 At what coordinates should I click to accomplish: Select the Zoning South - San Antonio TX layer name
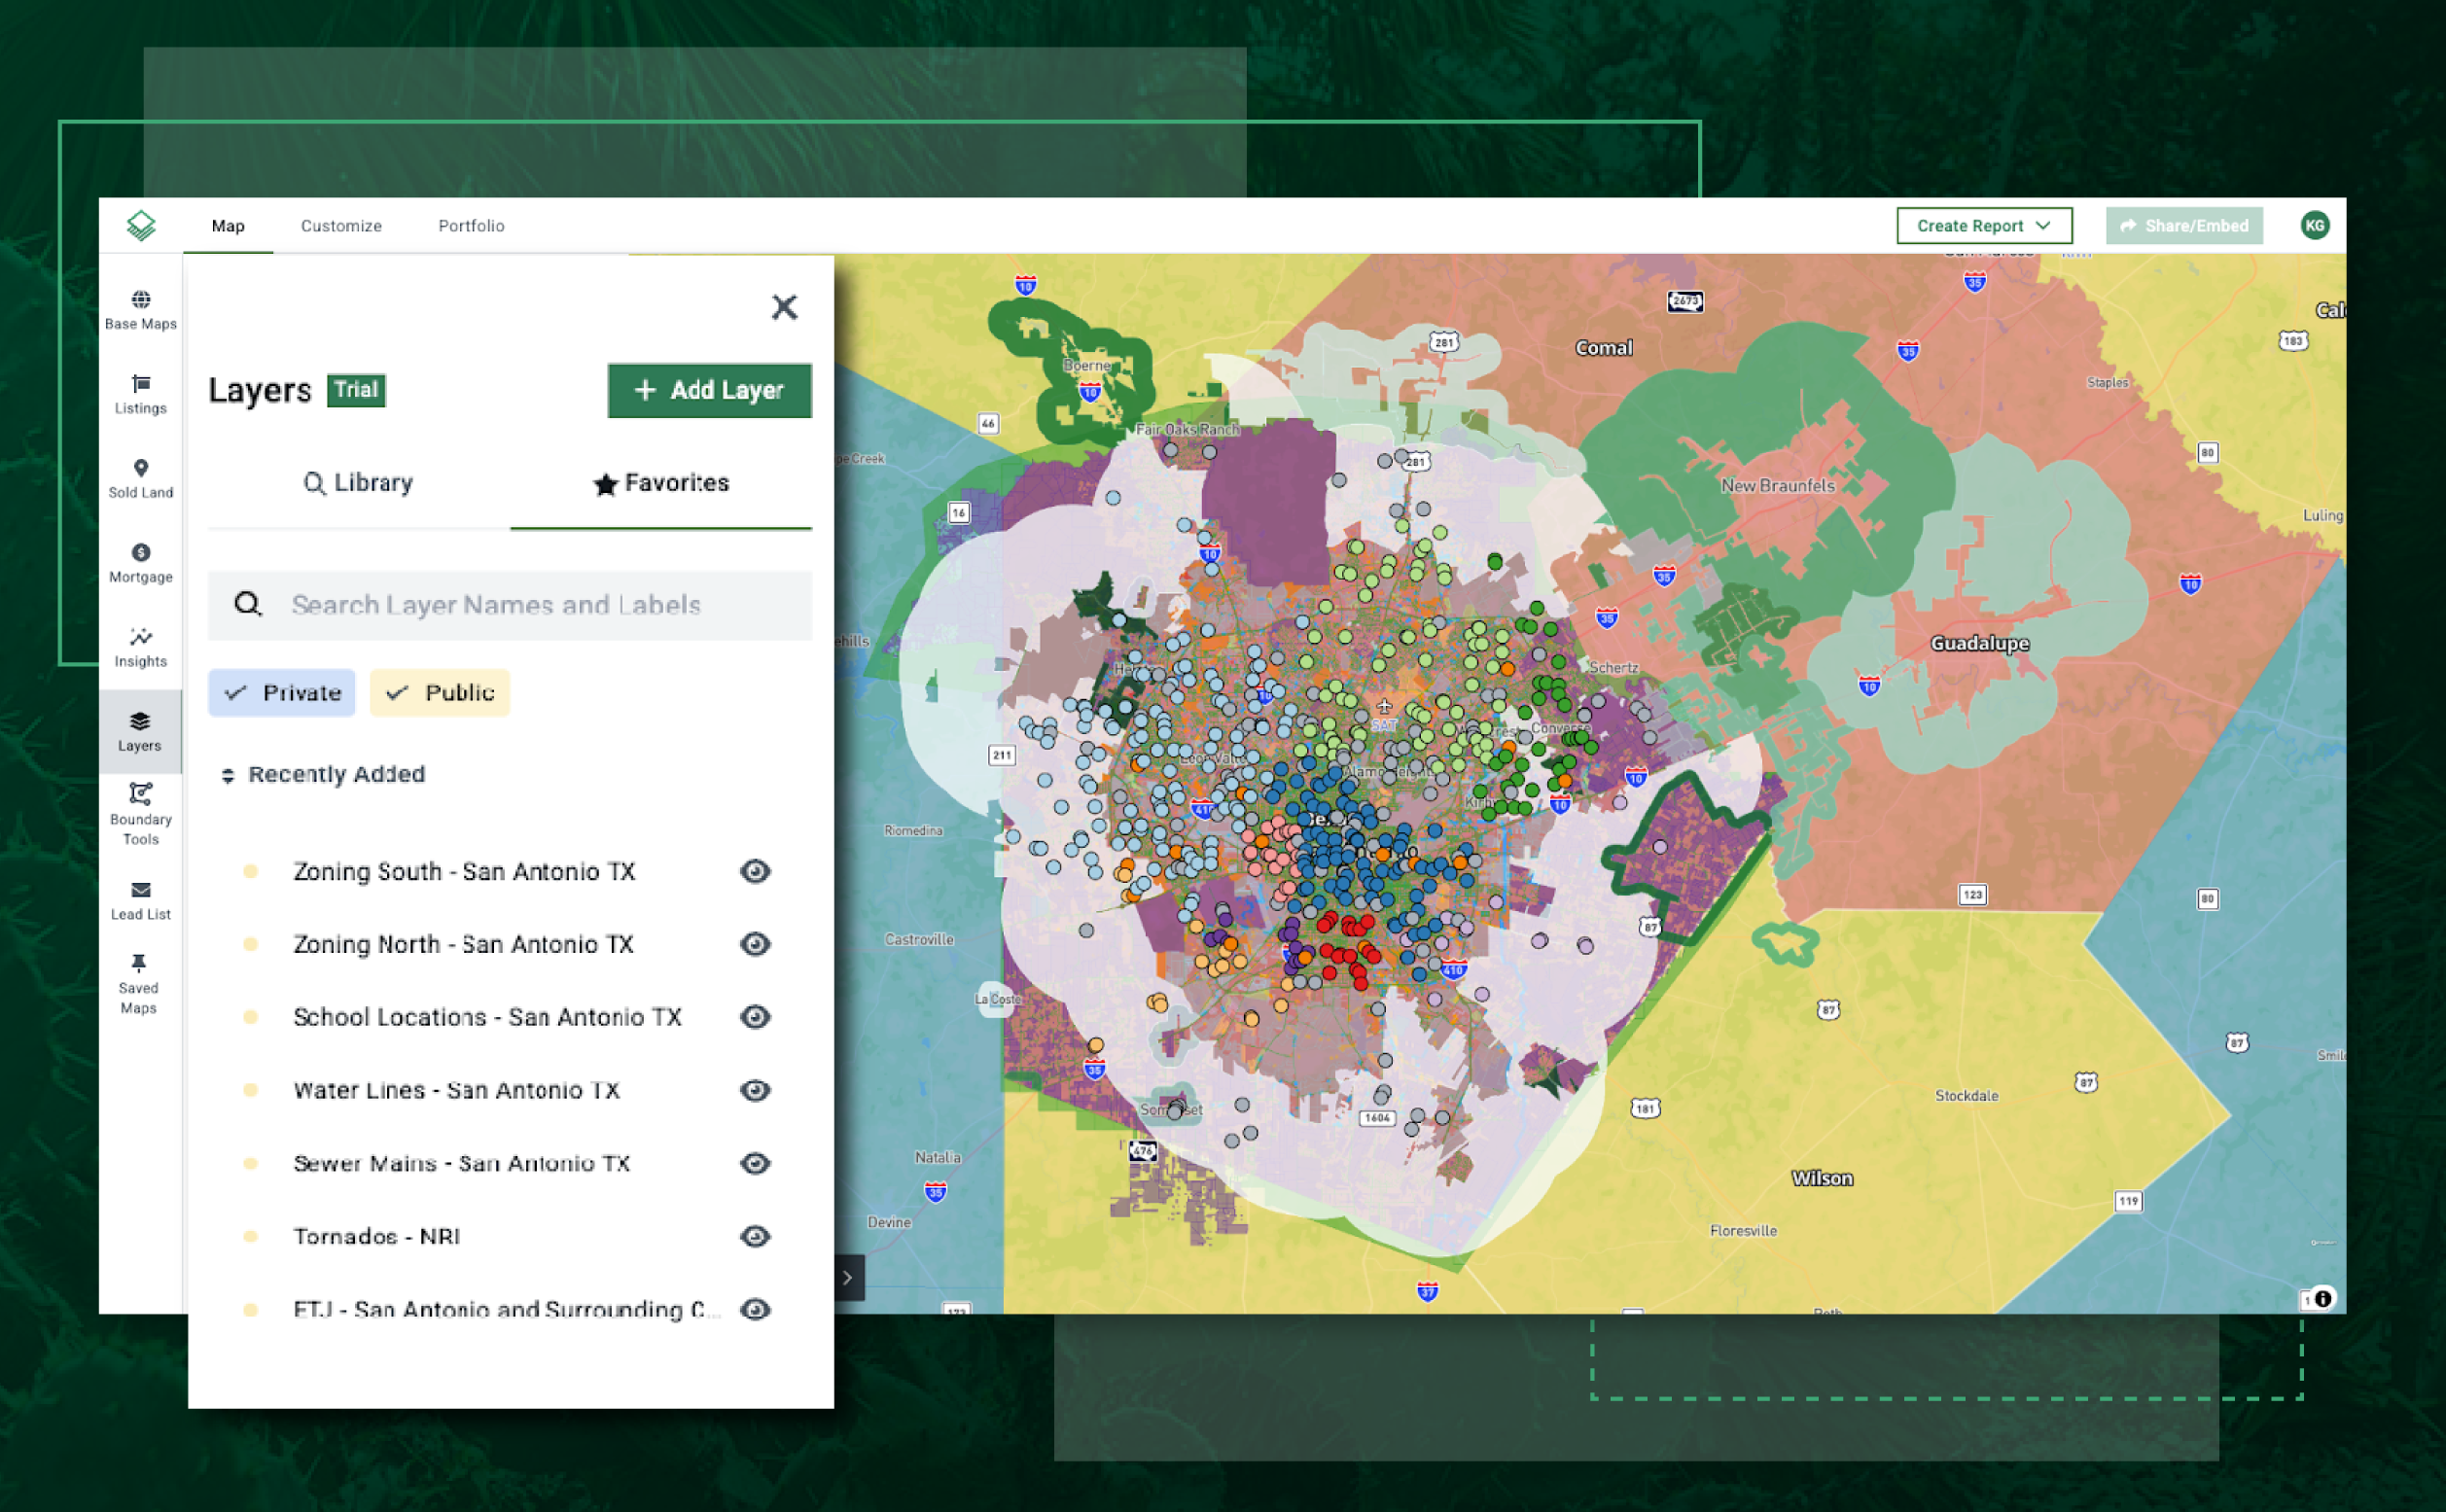(464, 871)
